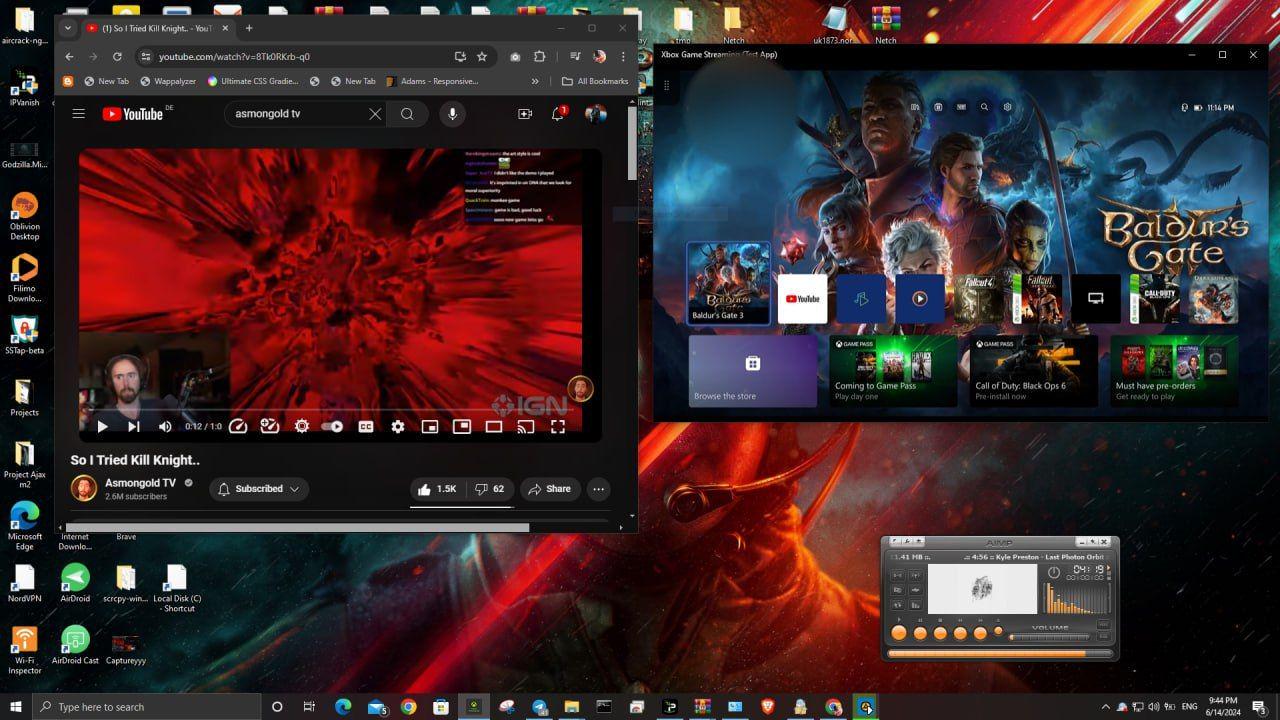This screenshot has width=1280, height=720.
Task: Toggle closed captions on the video
Action: point(366,427)
